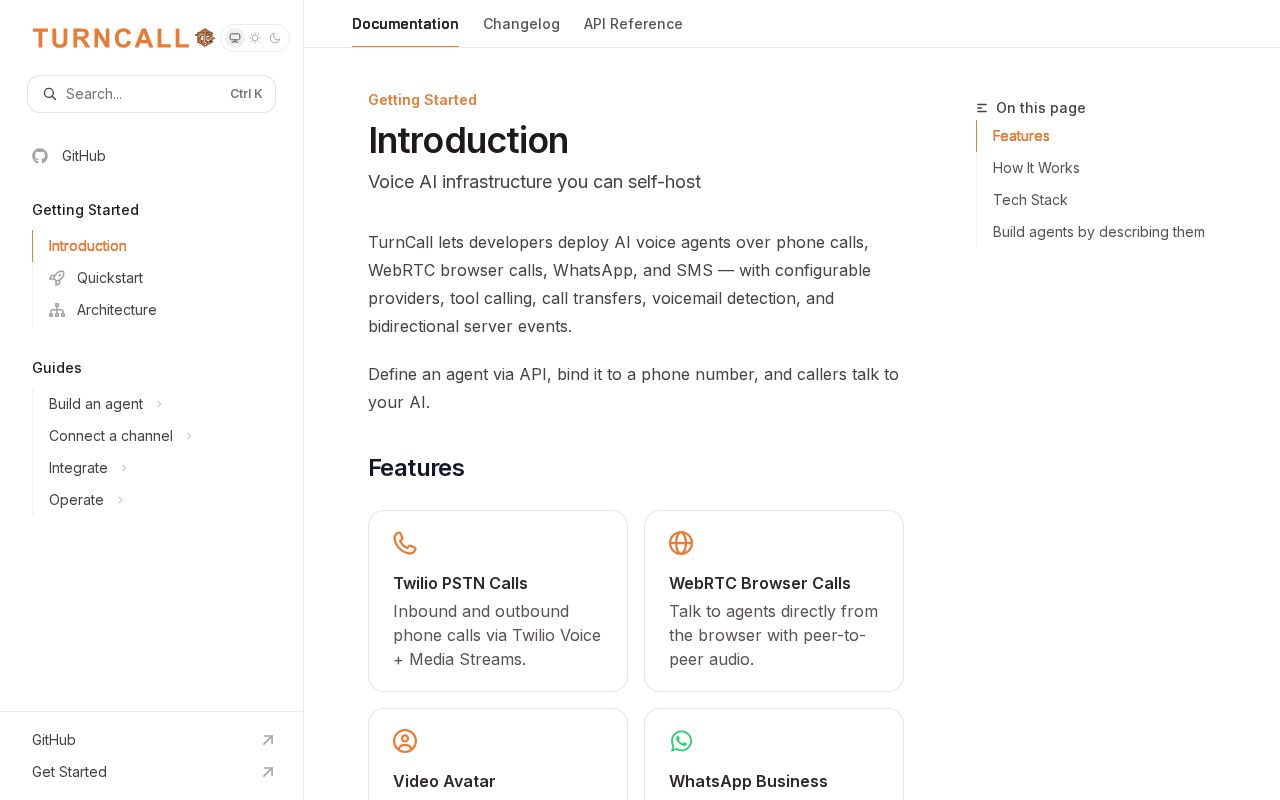1280x800 pixels.
Task: Switch to the Documentation tab
Action: 405,24
